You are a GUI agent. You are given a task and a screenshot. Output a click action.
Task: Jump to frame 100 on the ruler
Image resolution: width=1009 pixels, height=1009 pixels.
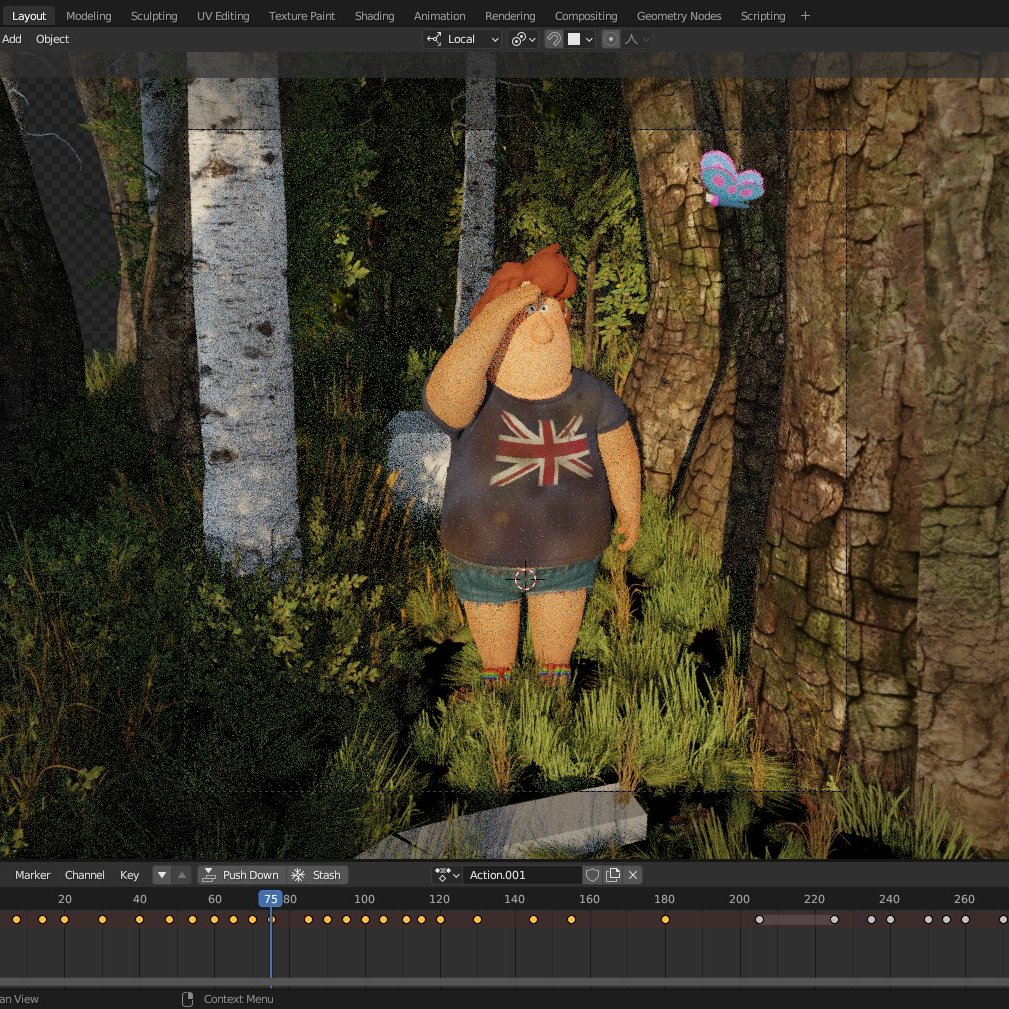click(x=364, y=899)
